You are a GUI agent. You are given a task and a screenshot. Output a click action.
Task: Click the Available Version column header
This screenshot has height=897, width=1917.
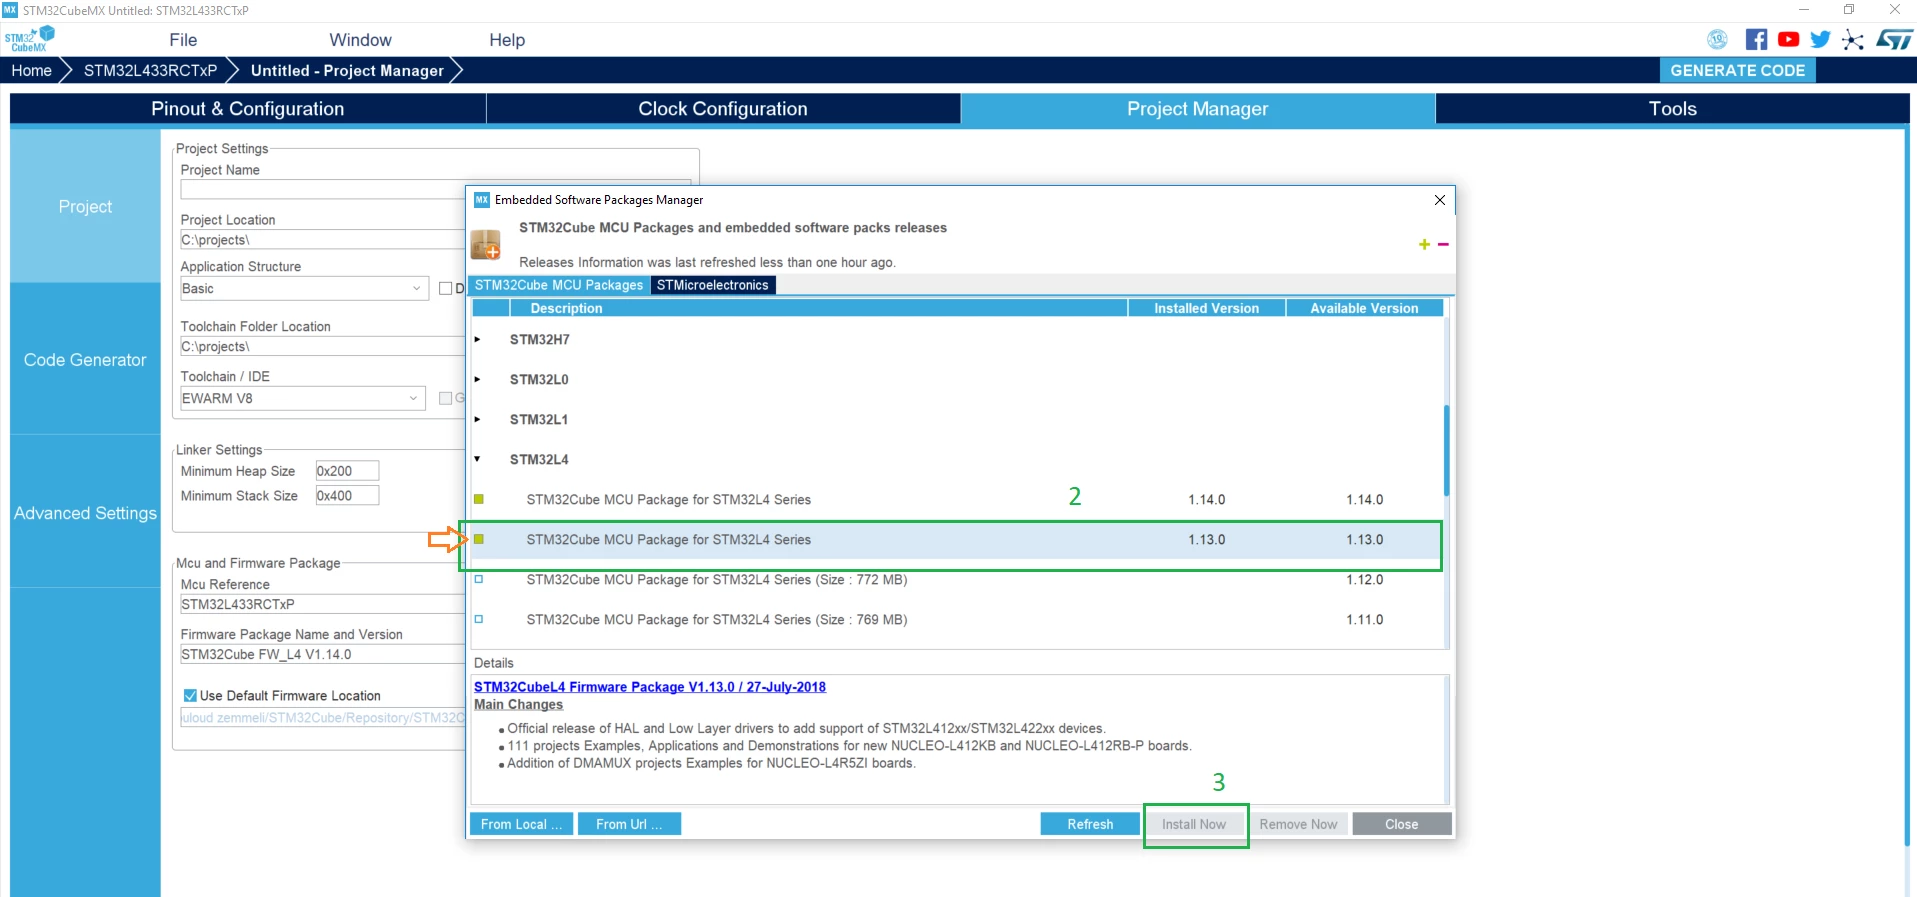point(1364,308)
